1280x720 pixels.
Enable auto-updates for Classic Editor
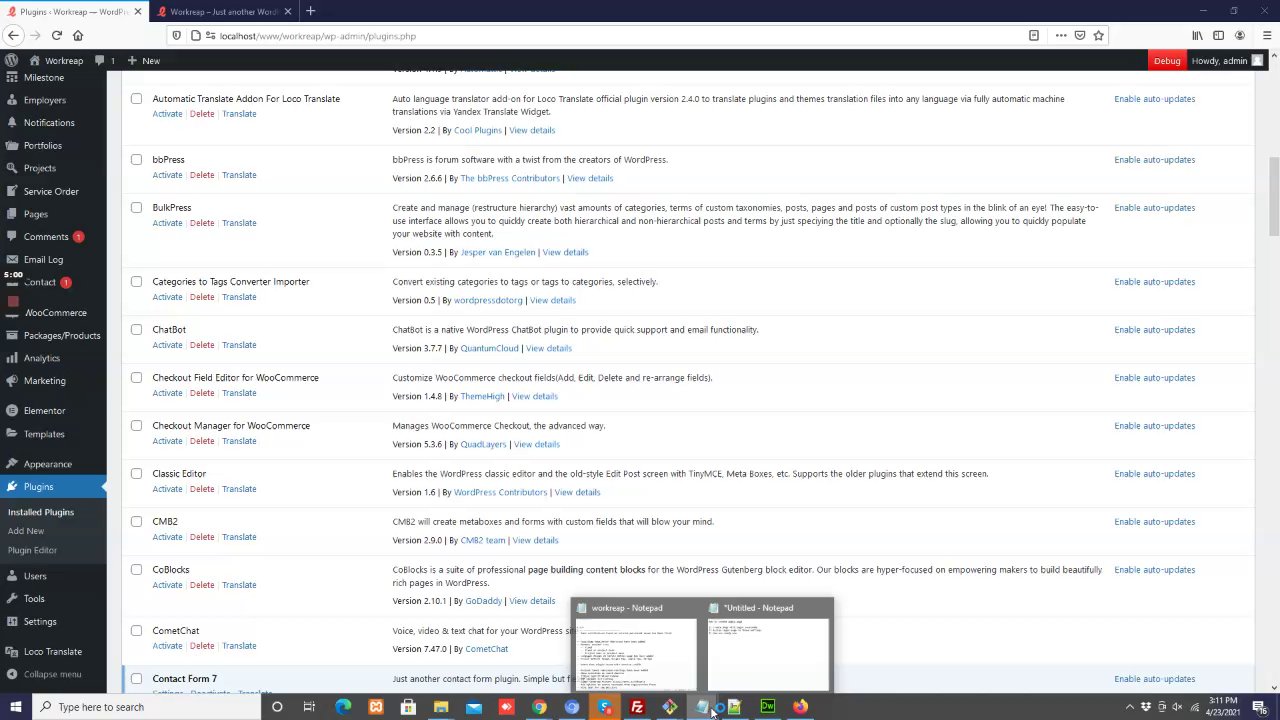pyautogui.click(x=1154, y=474)
